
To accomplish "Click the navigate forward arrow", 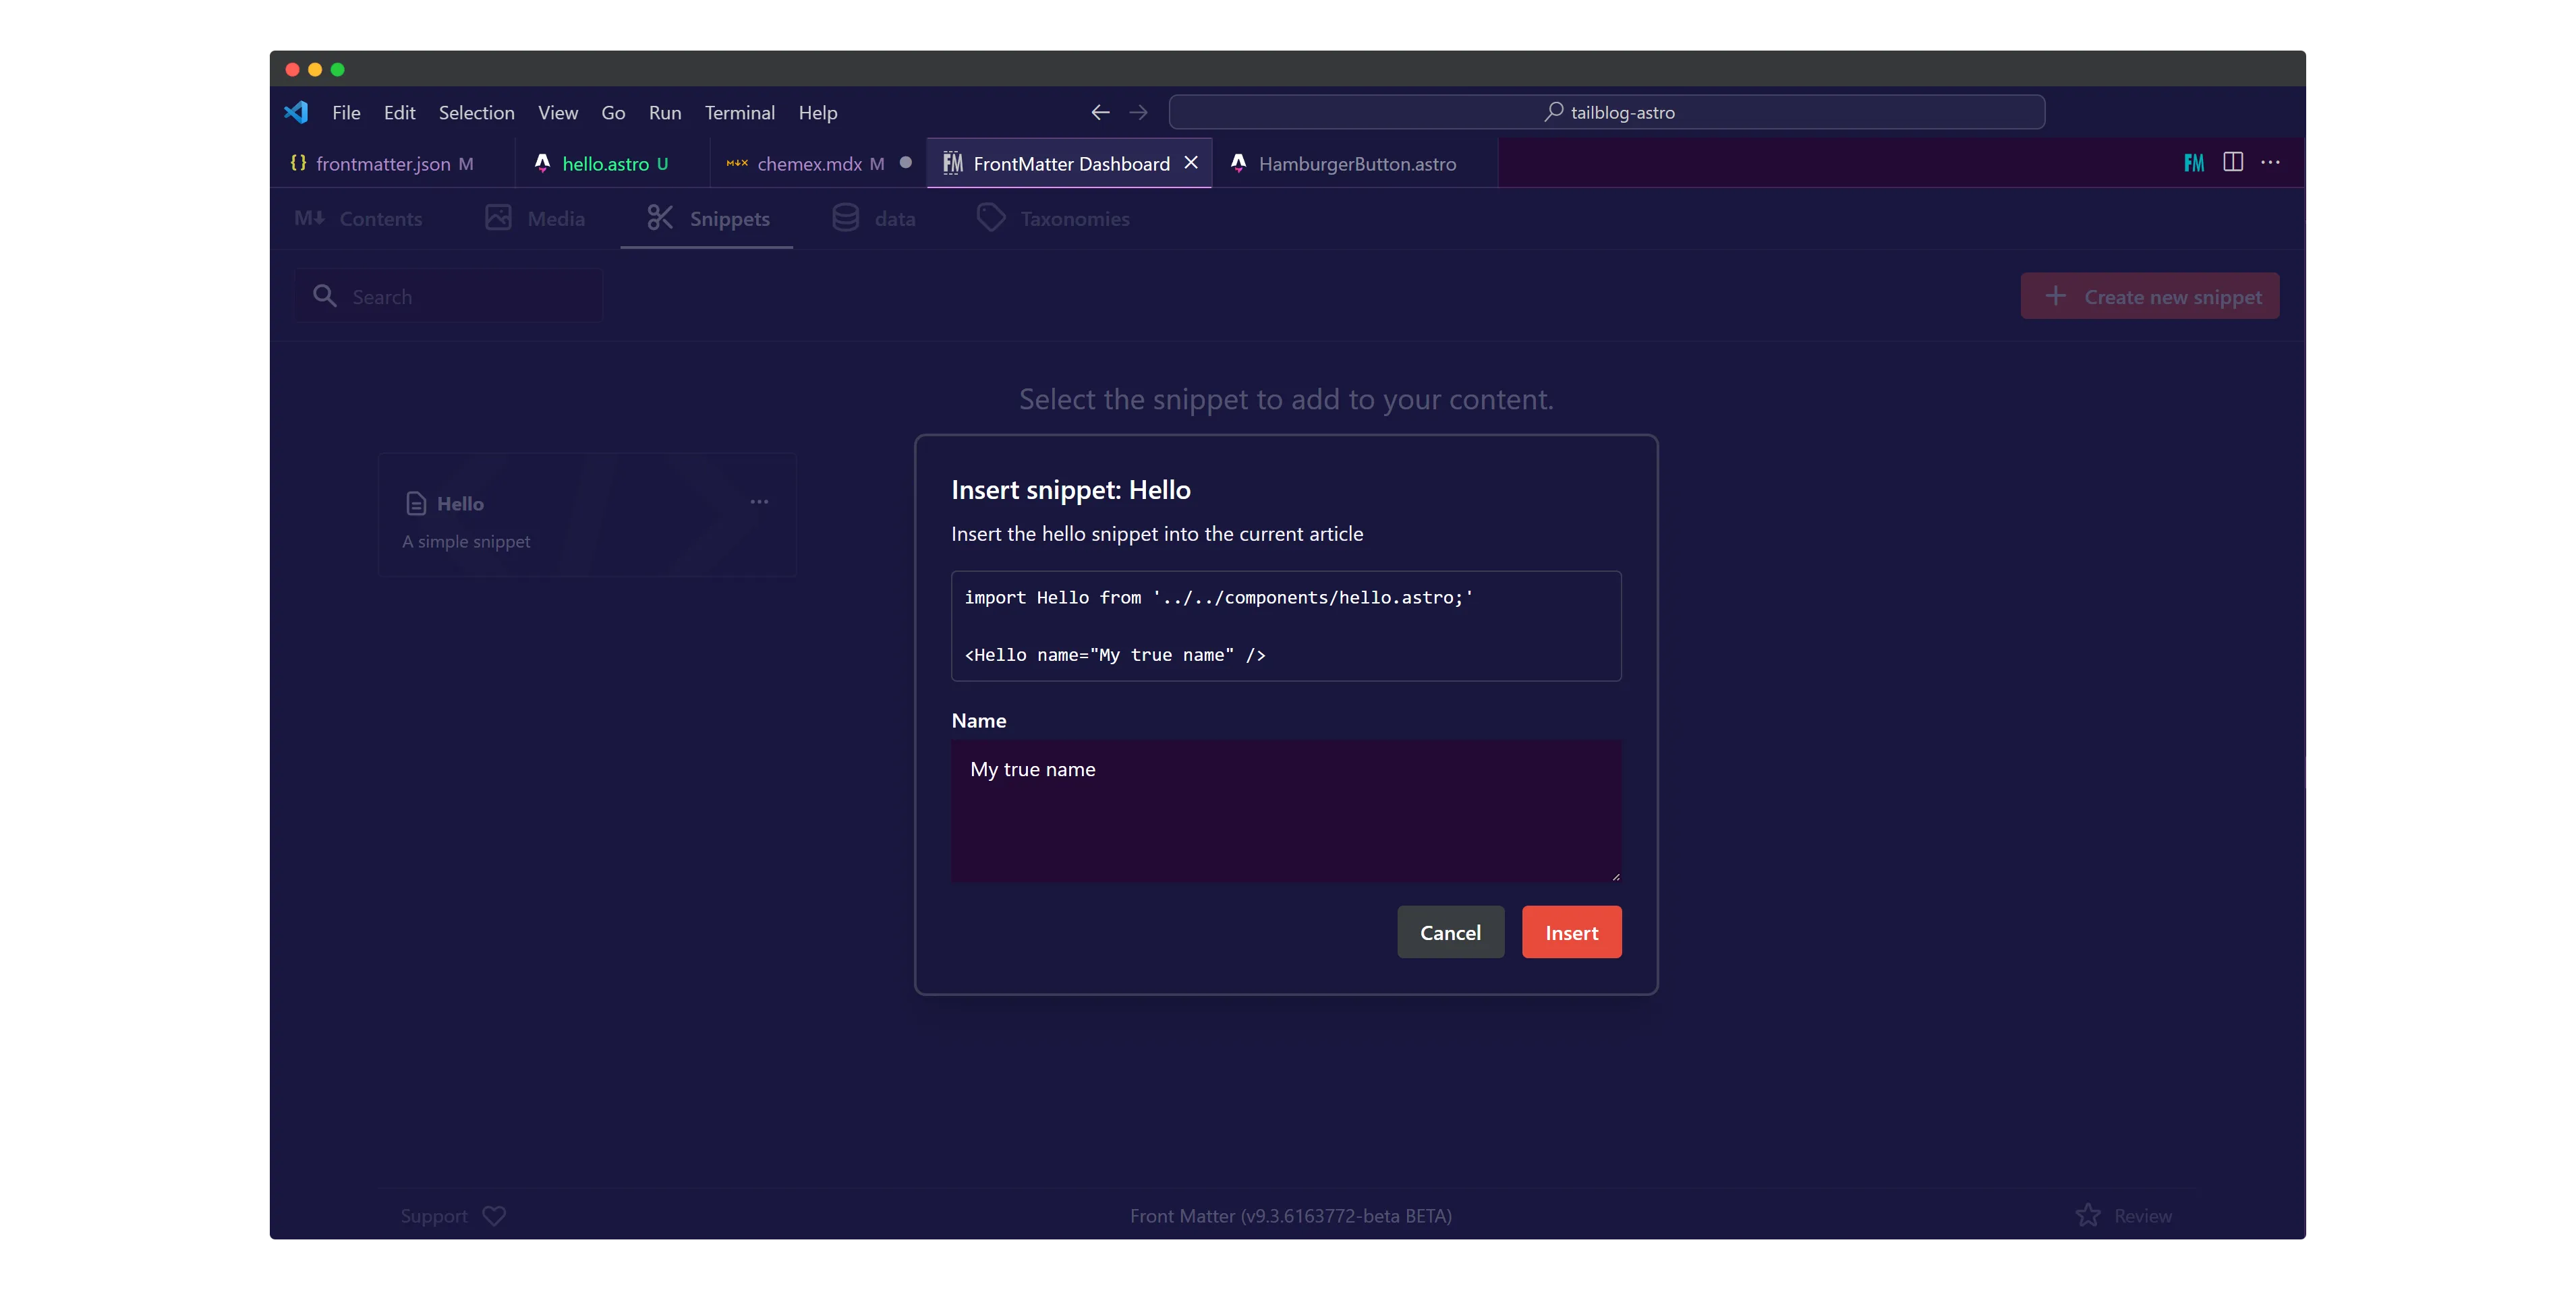I will pos(1138,112).
